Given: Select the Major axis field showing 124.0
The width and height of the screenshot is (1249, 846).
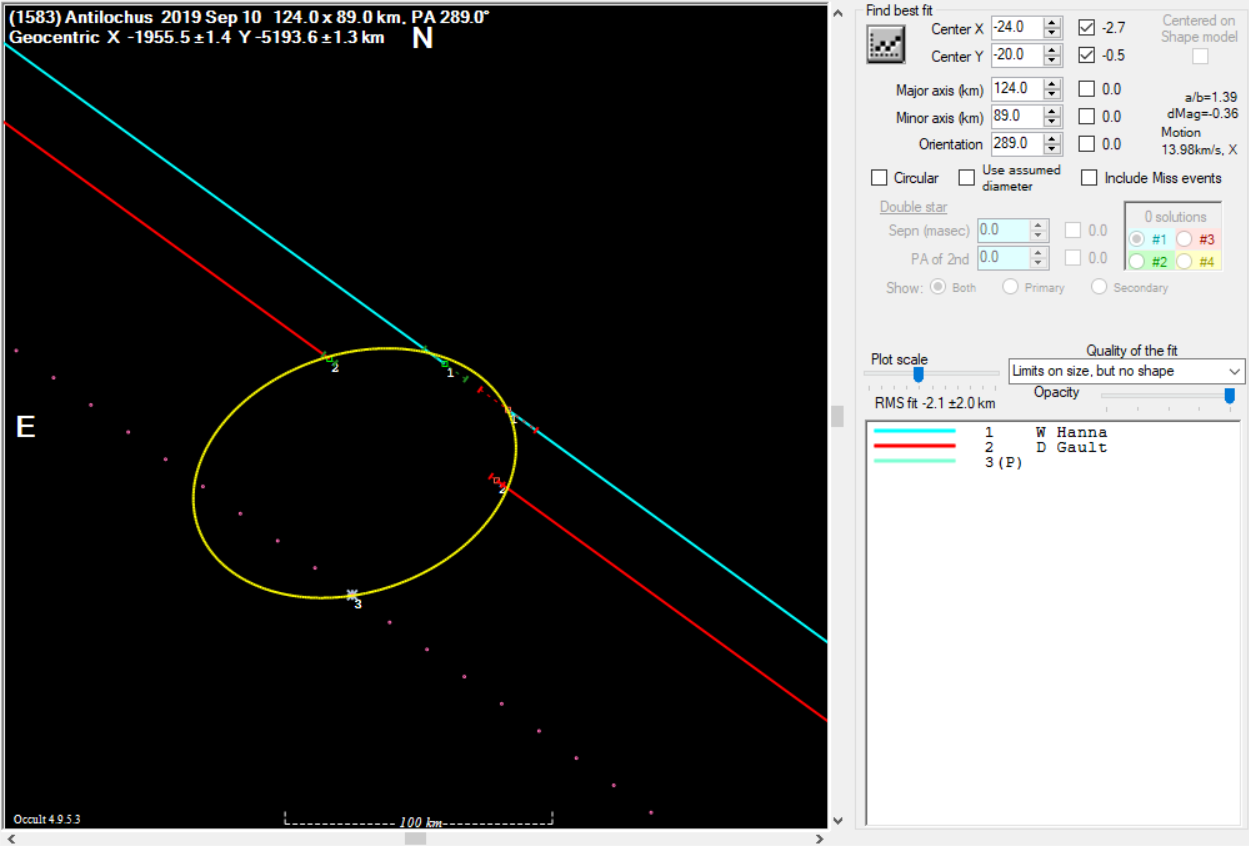Looking at the screenshot, I should [1017, 89].
